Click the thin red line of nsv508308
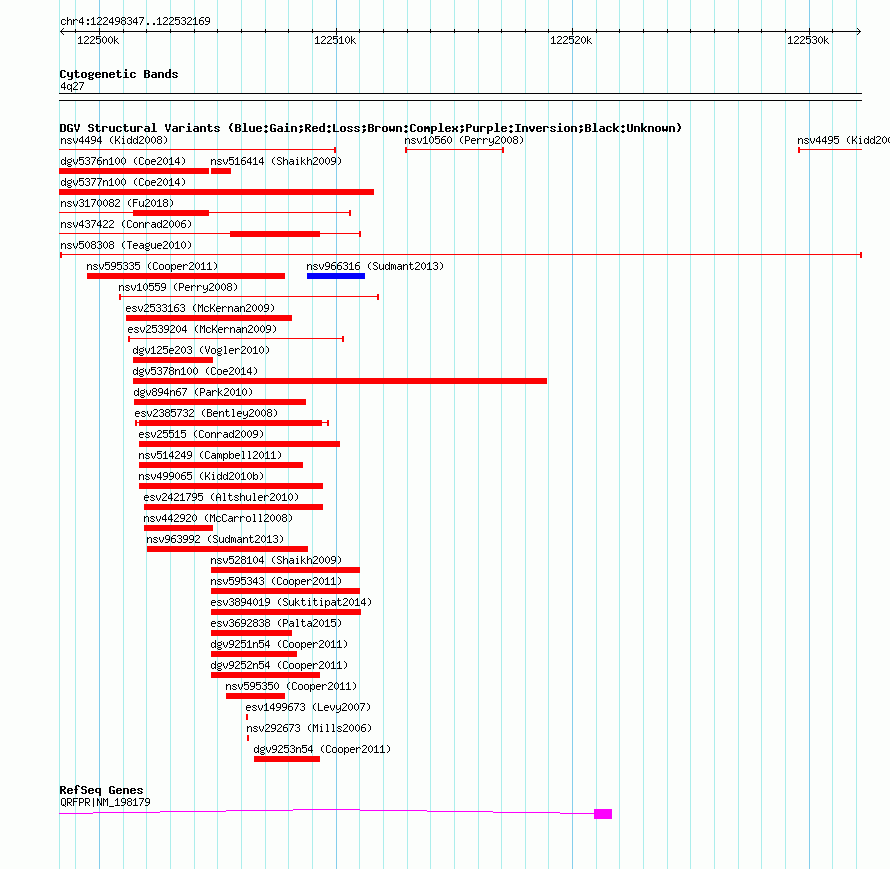 461,255
